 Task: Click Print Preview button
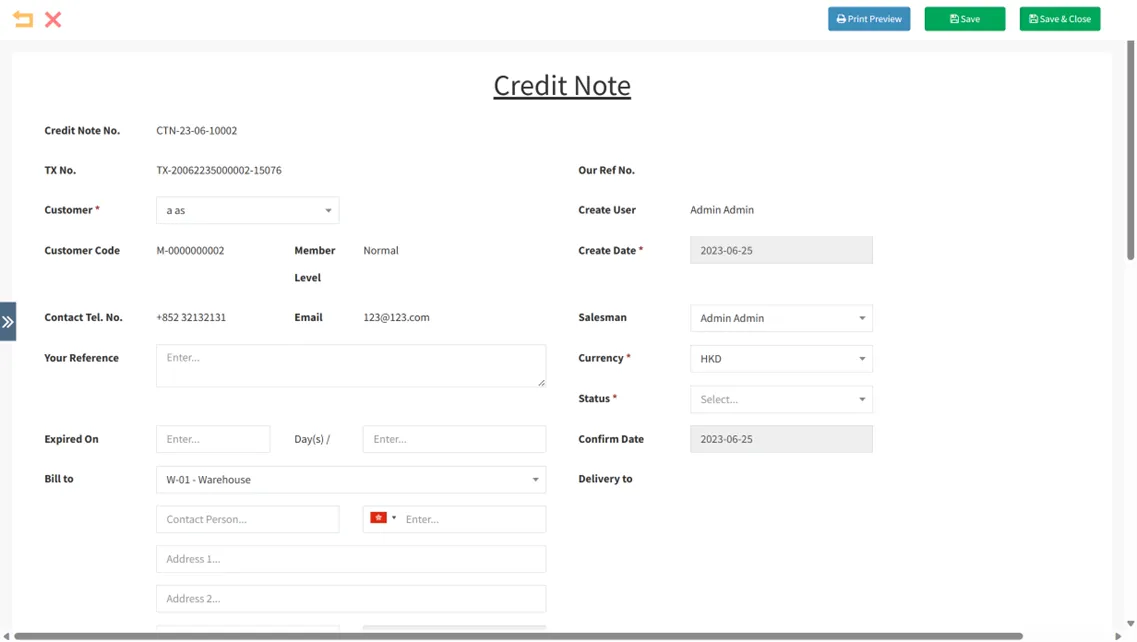coord(868,19)
